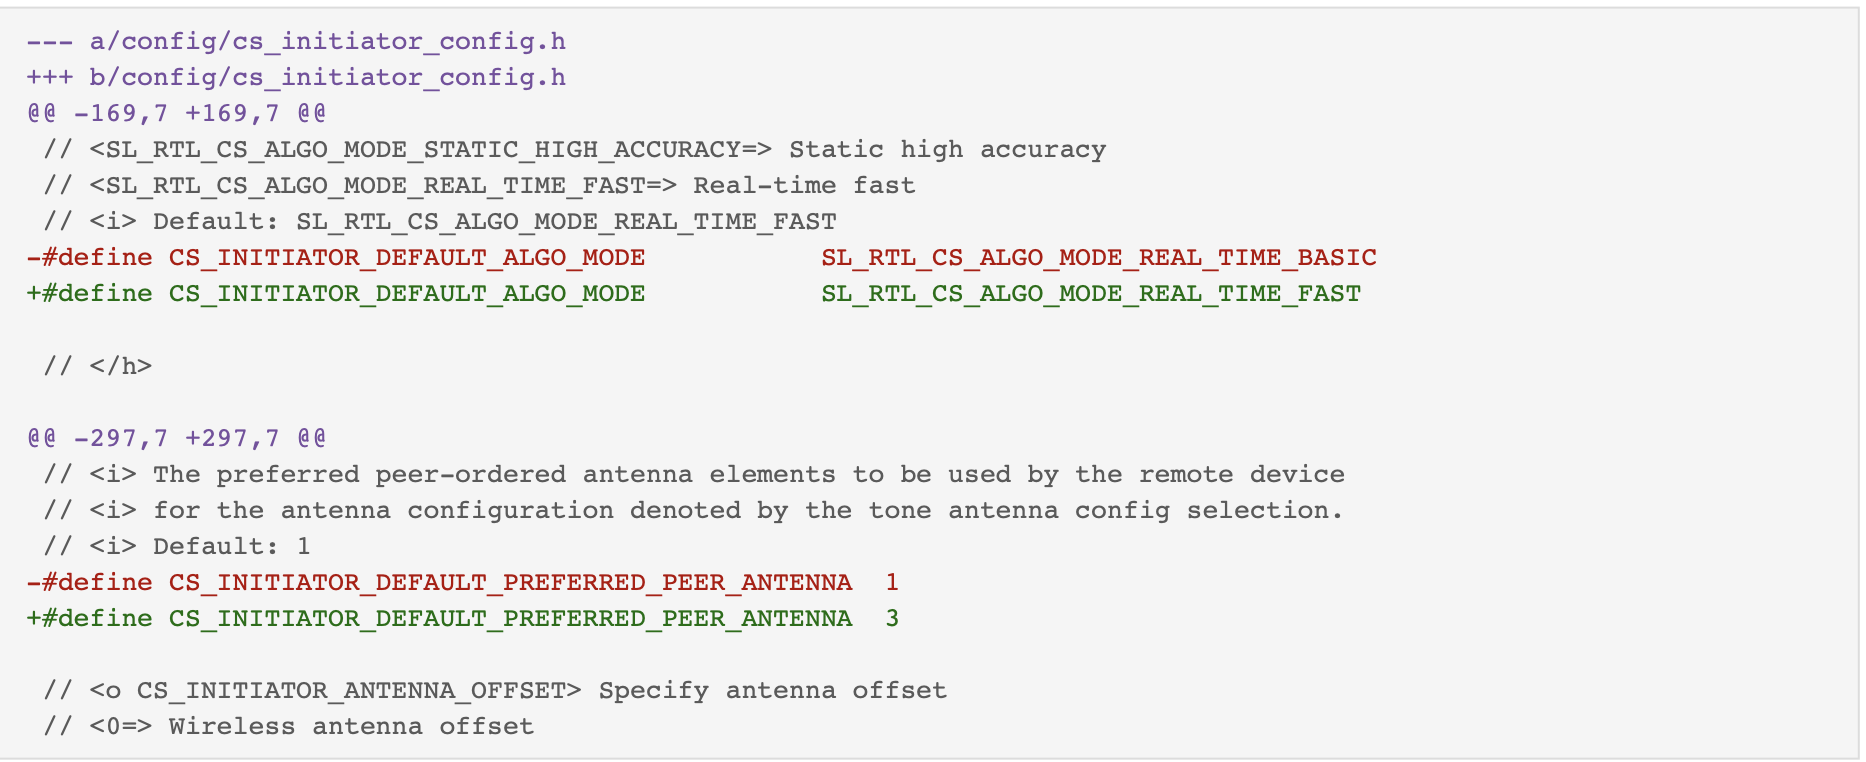Click the 'Default: 1' comment line

pyautogui.click(x=177, y=546)
